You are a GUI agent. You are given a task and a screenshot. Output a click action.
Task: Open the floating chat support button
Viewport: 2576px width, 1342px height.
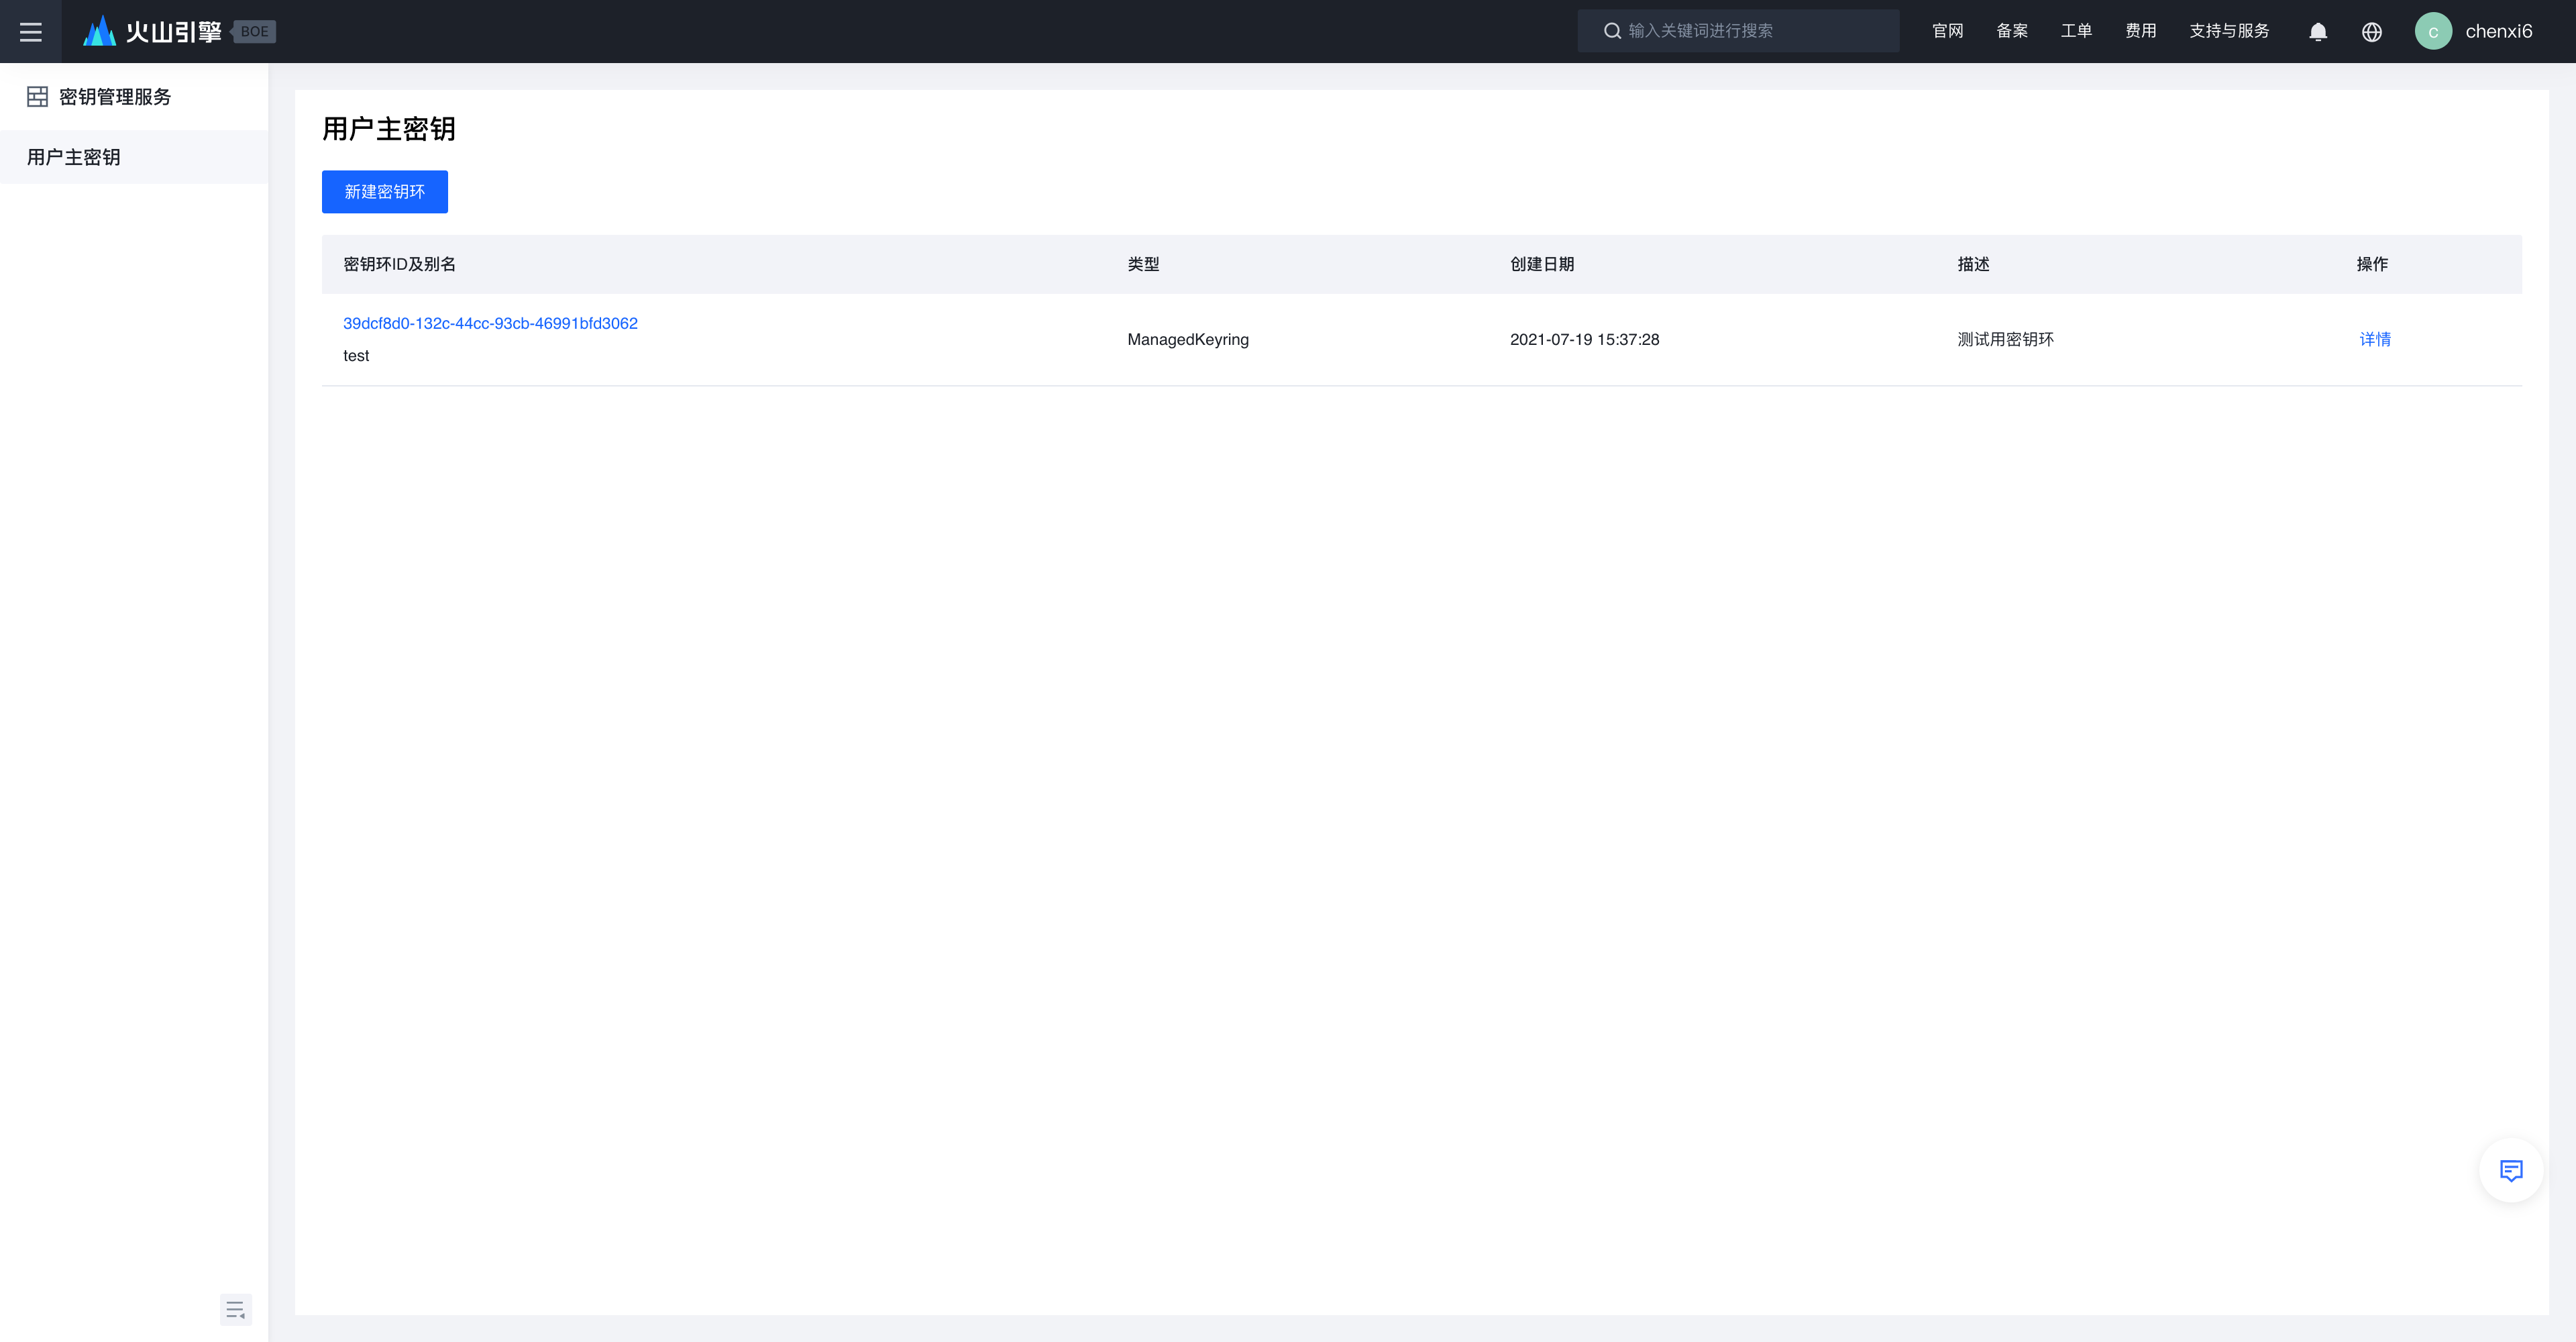click(x=2511, y=1170)
